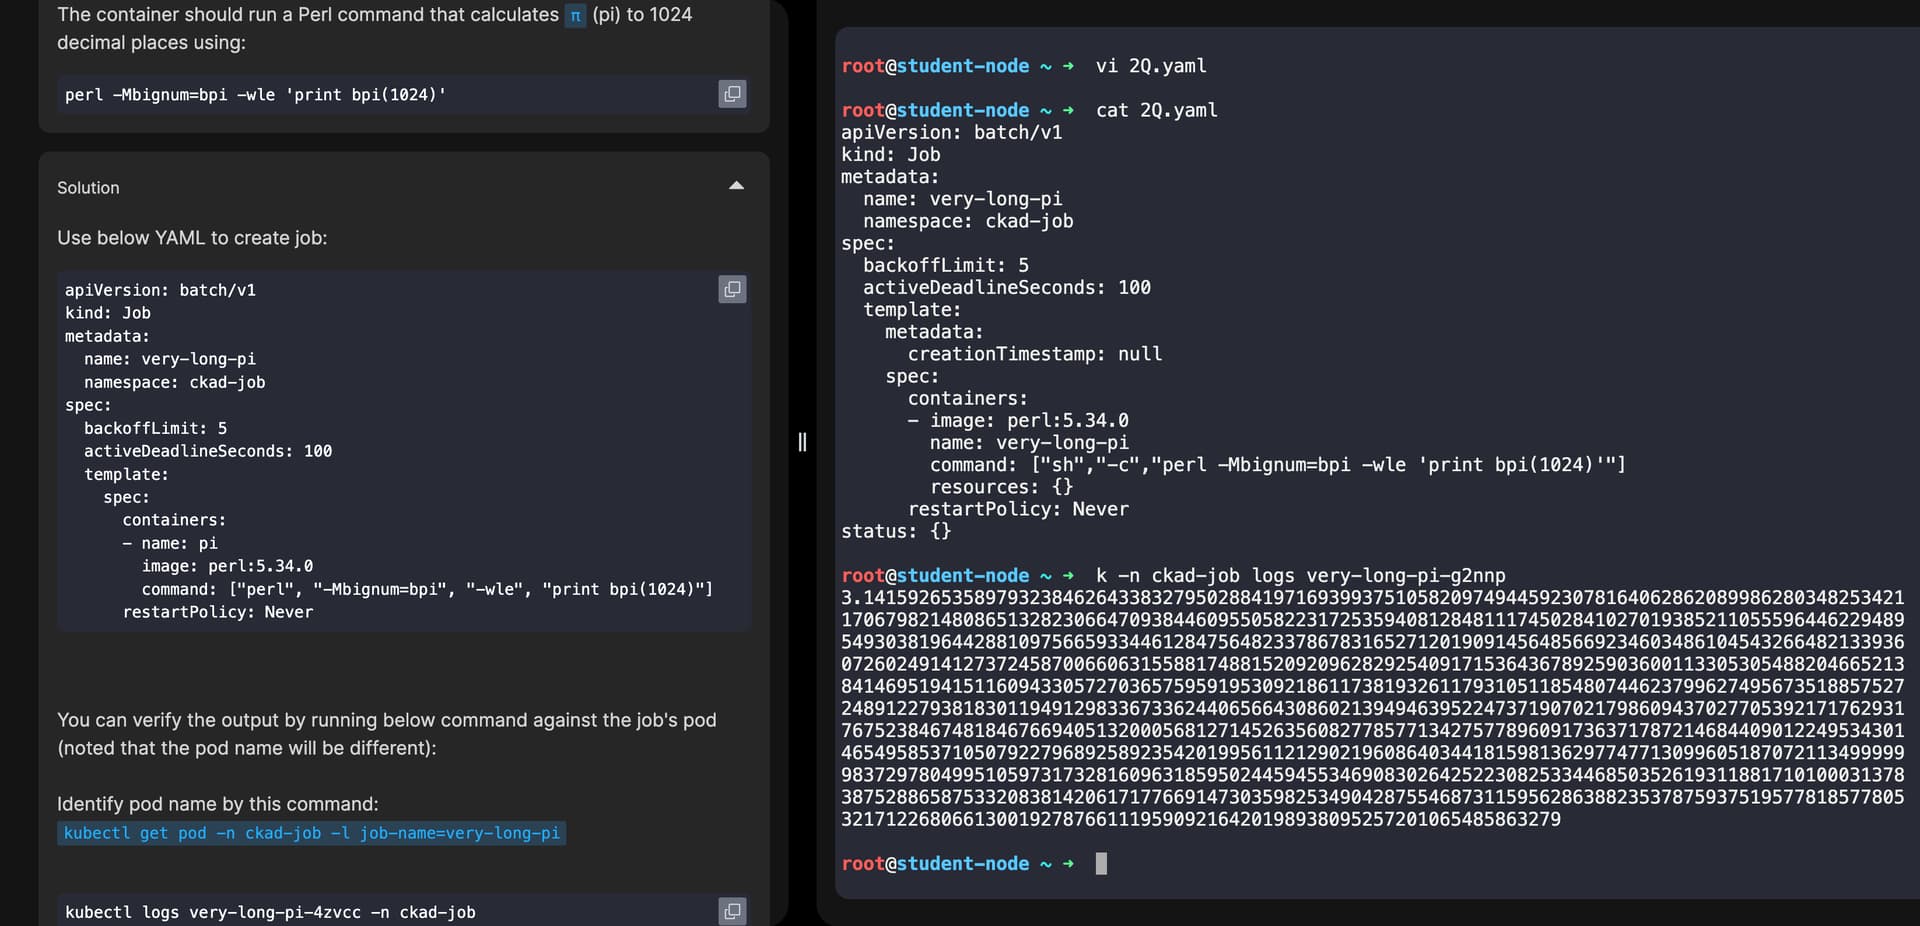Viewport: 1920px width, 926px height.
Task: Click 'namespace: ckad-job' in the solution YAML
Action: tap(175, 382)
